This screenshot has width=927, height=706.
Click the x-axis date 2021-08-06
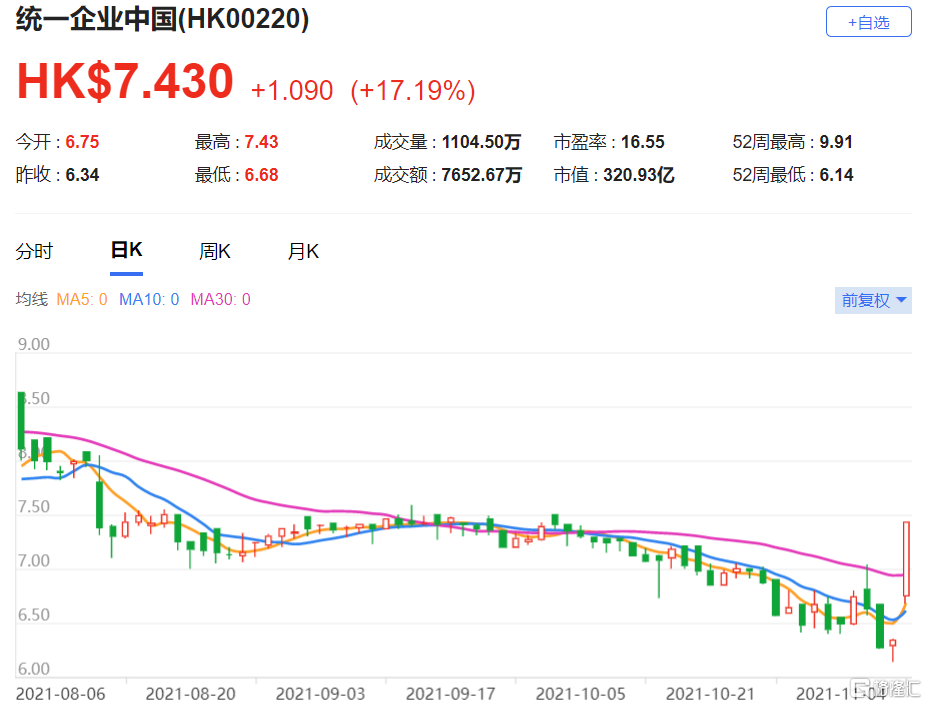click(x=60, y=694)
